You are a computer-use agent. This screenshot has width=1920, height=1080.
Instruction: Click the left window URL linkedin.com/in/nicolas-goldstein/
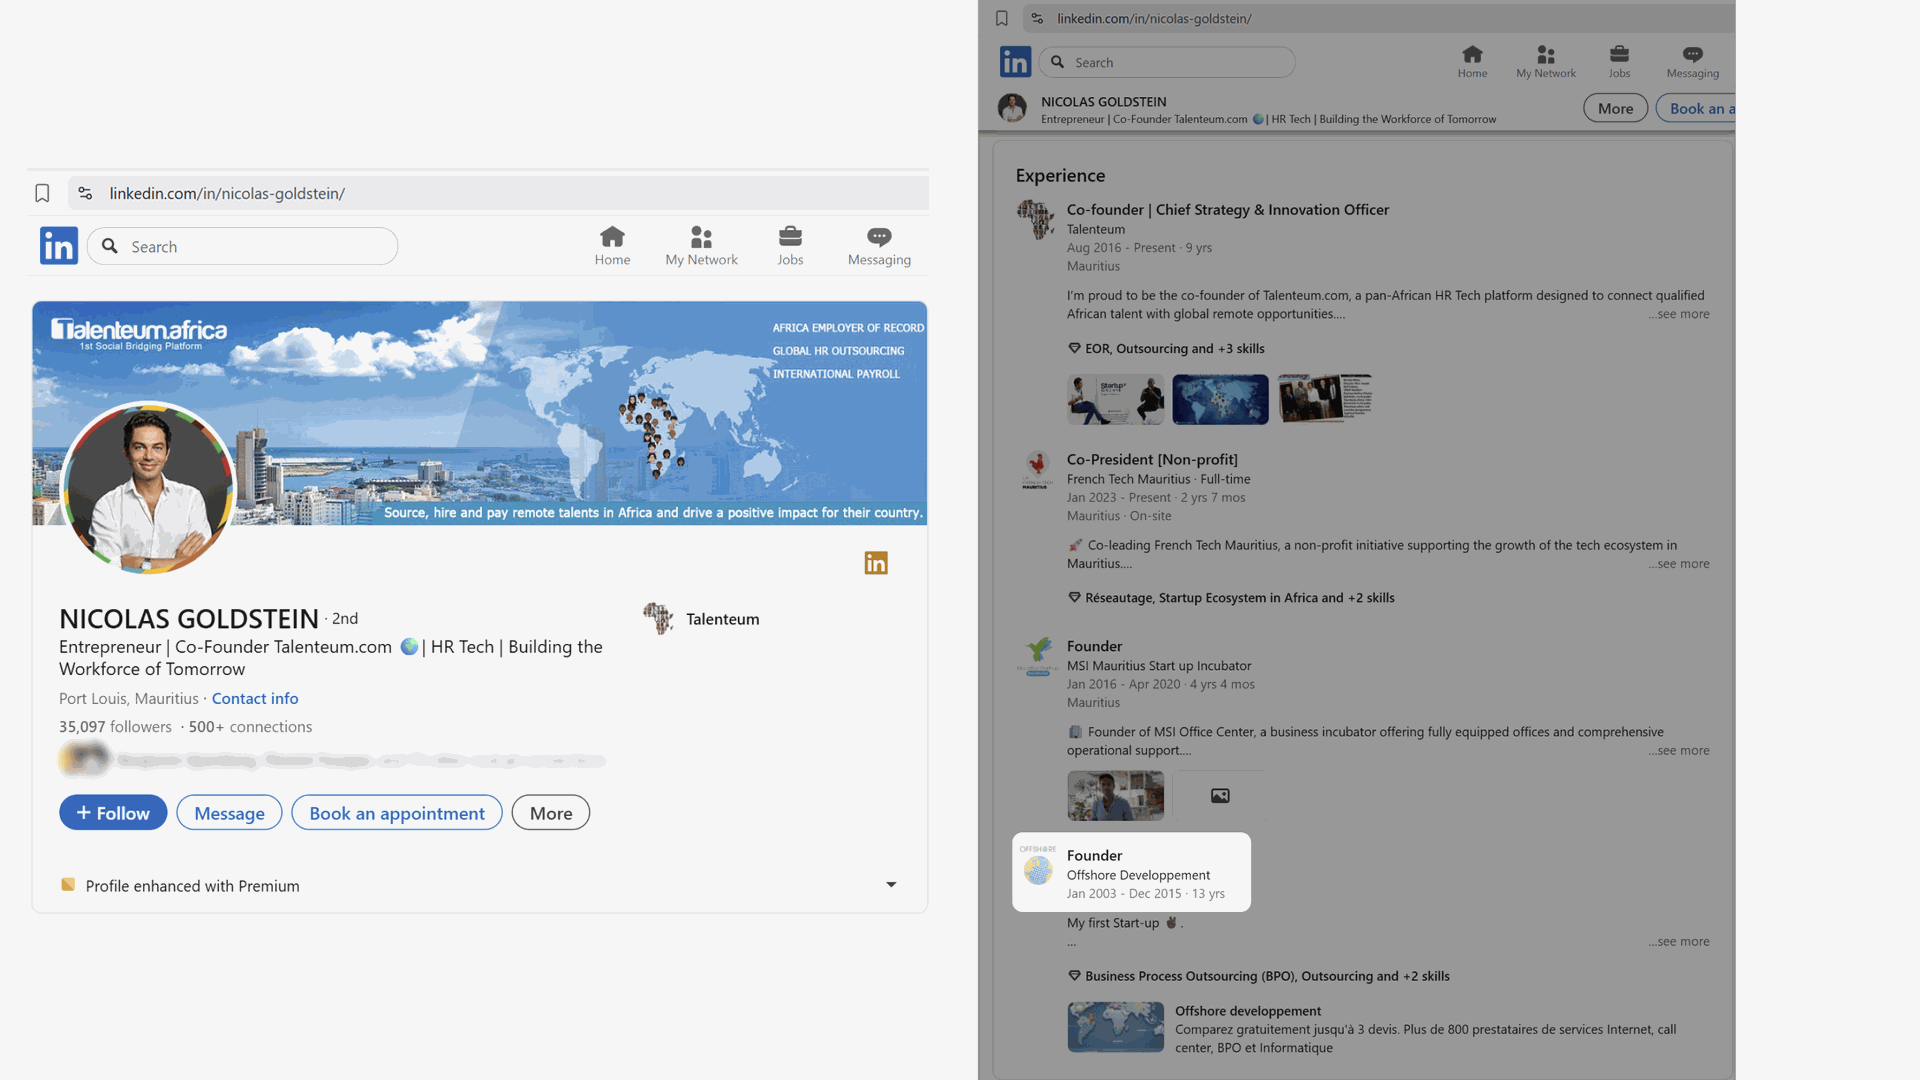click(x=227, y=193)
